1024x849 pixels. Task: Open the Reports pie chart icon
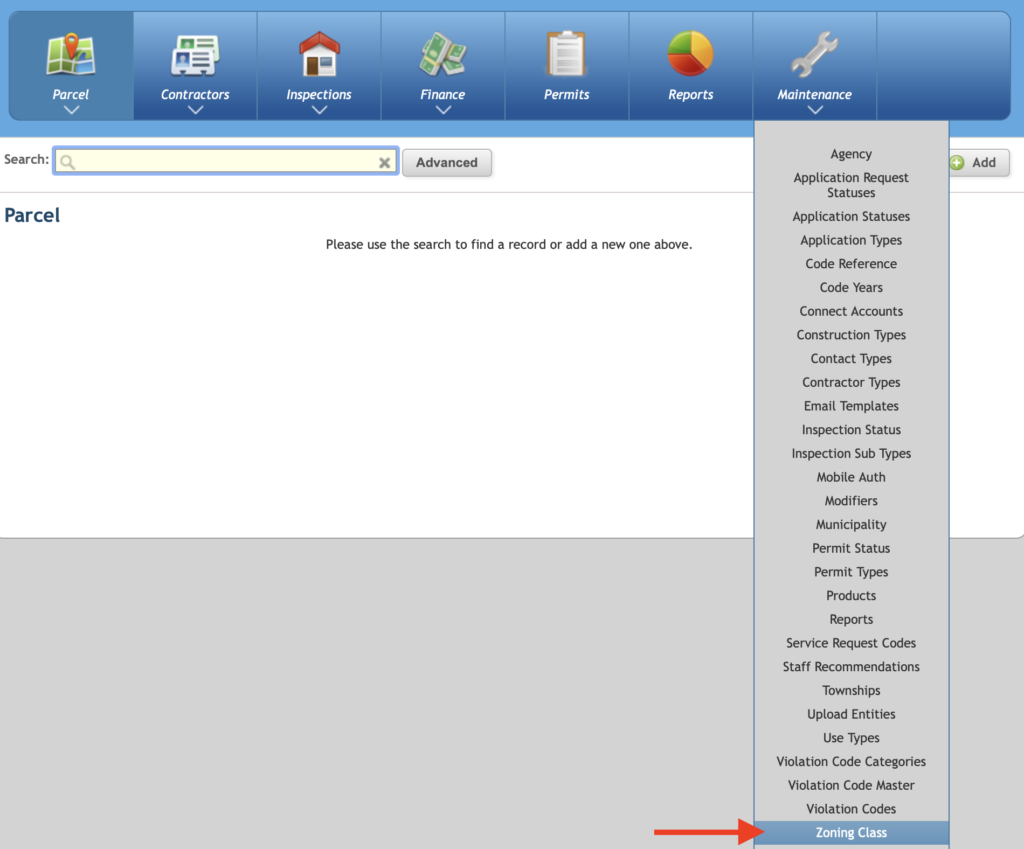tap(690, 54)
